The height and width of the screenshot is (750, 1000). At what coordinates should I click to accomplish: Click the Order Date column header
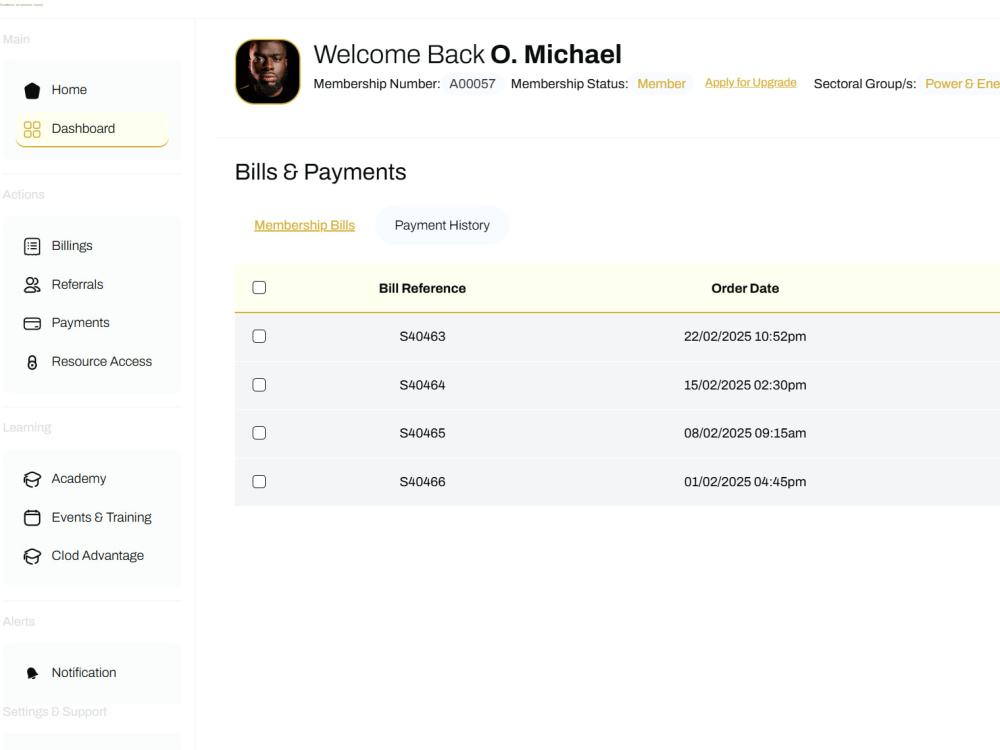tap(745, 288)
